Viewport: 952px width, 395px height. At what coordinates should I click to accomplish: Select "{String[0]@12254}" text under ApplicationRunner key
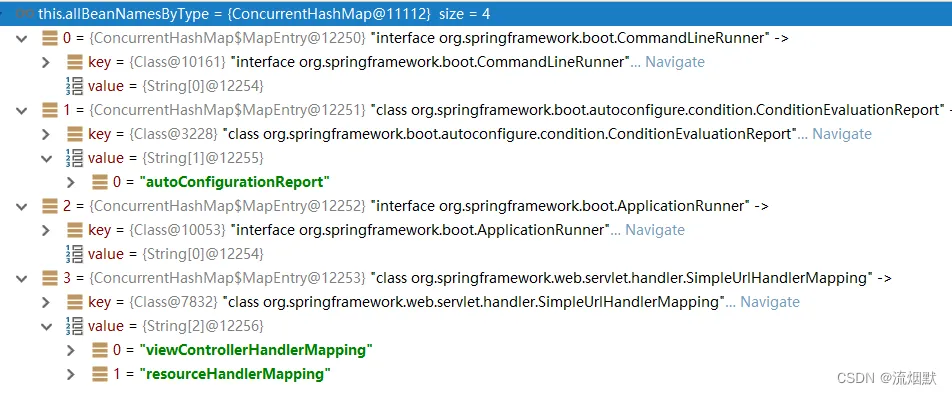coord(203,254)
